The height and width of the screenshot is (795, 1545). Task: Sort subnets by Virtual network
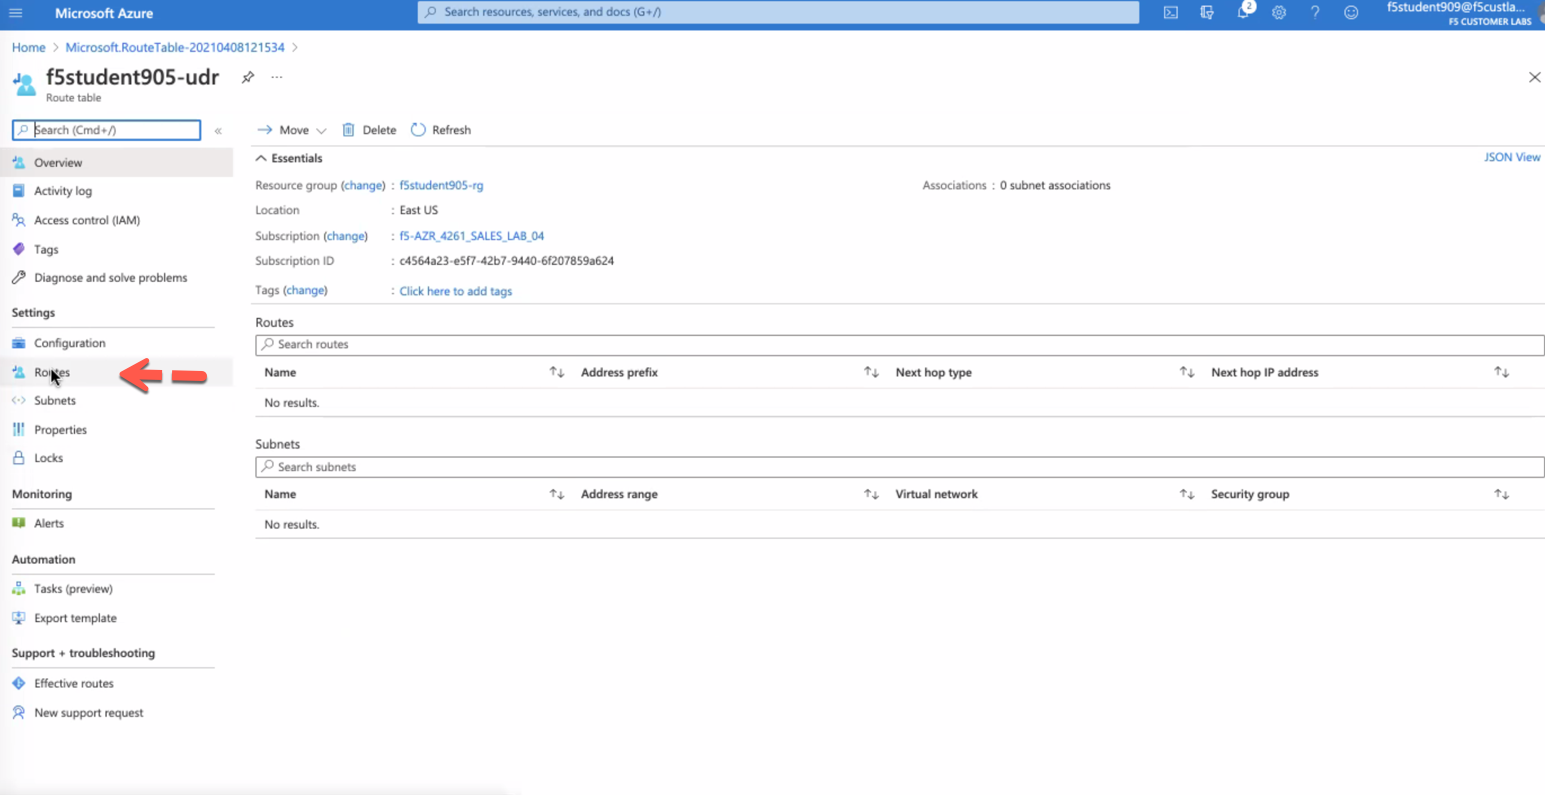point(1187,494)
